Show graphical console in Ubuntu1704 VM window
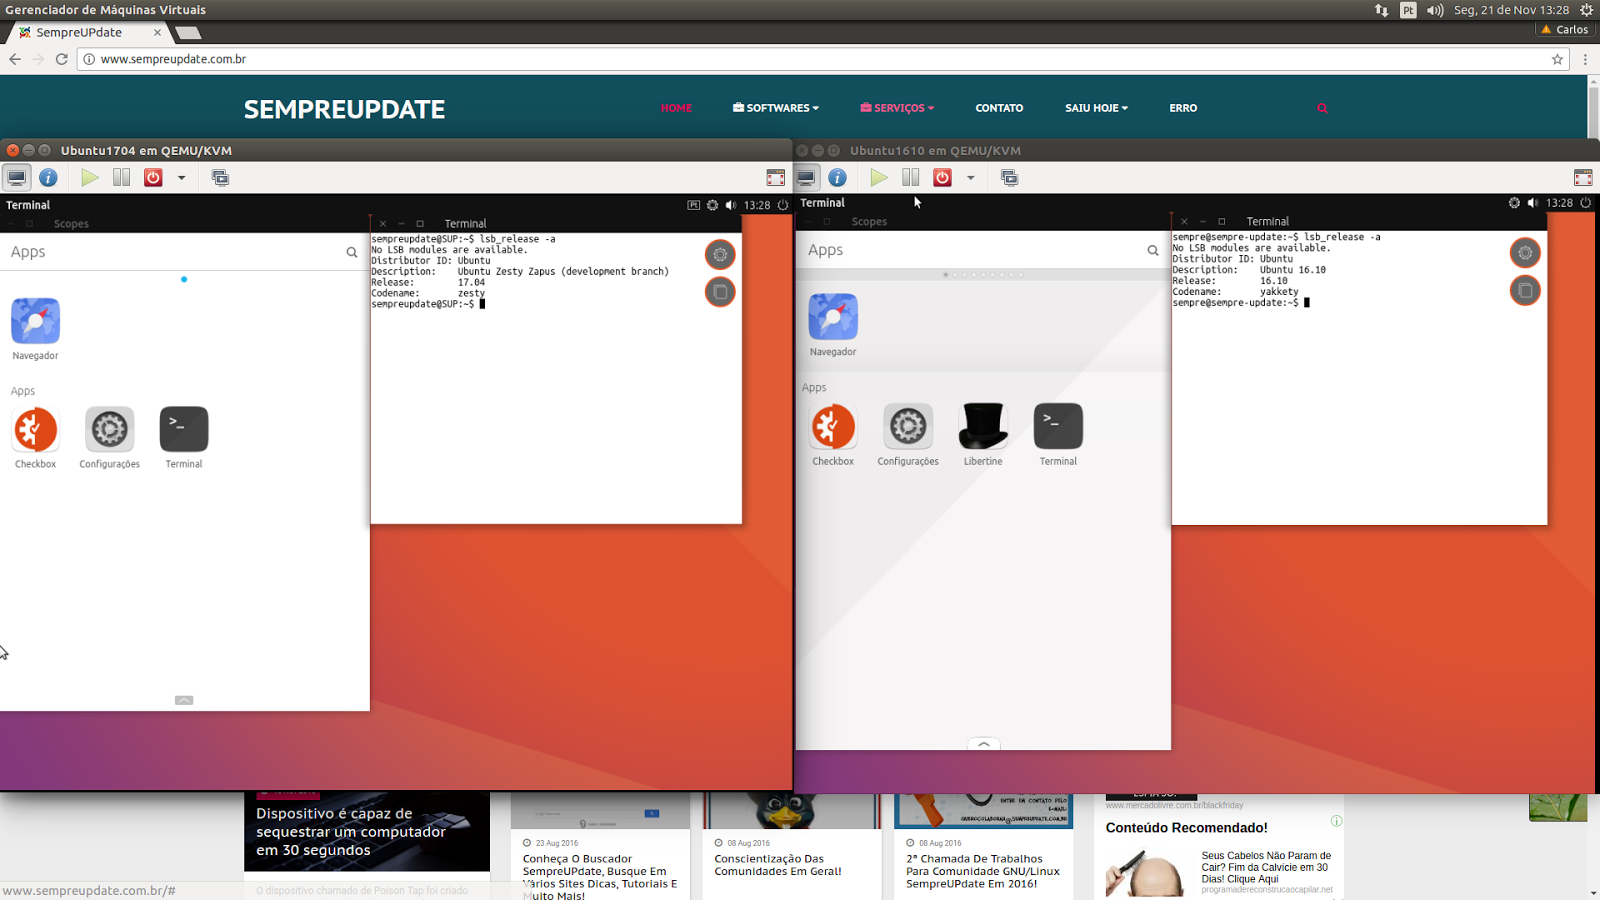 coord(17,178)
